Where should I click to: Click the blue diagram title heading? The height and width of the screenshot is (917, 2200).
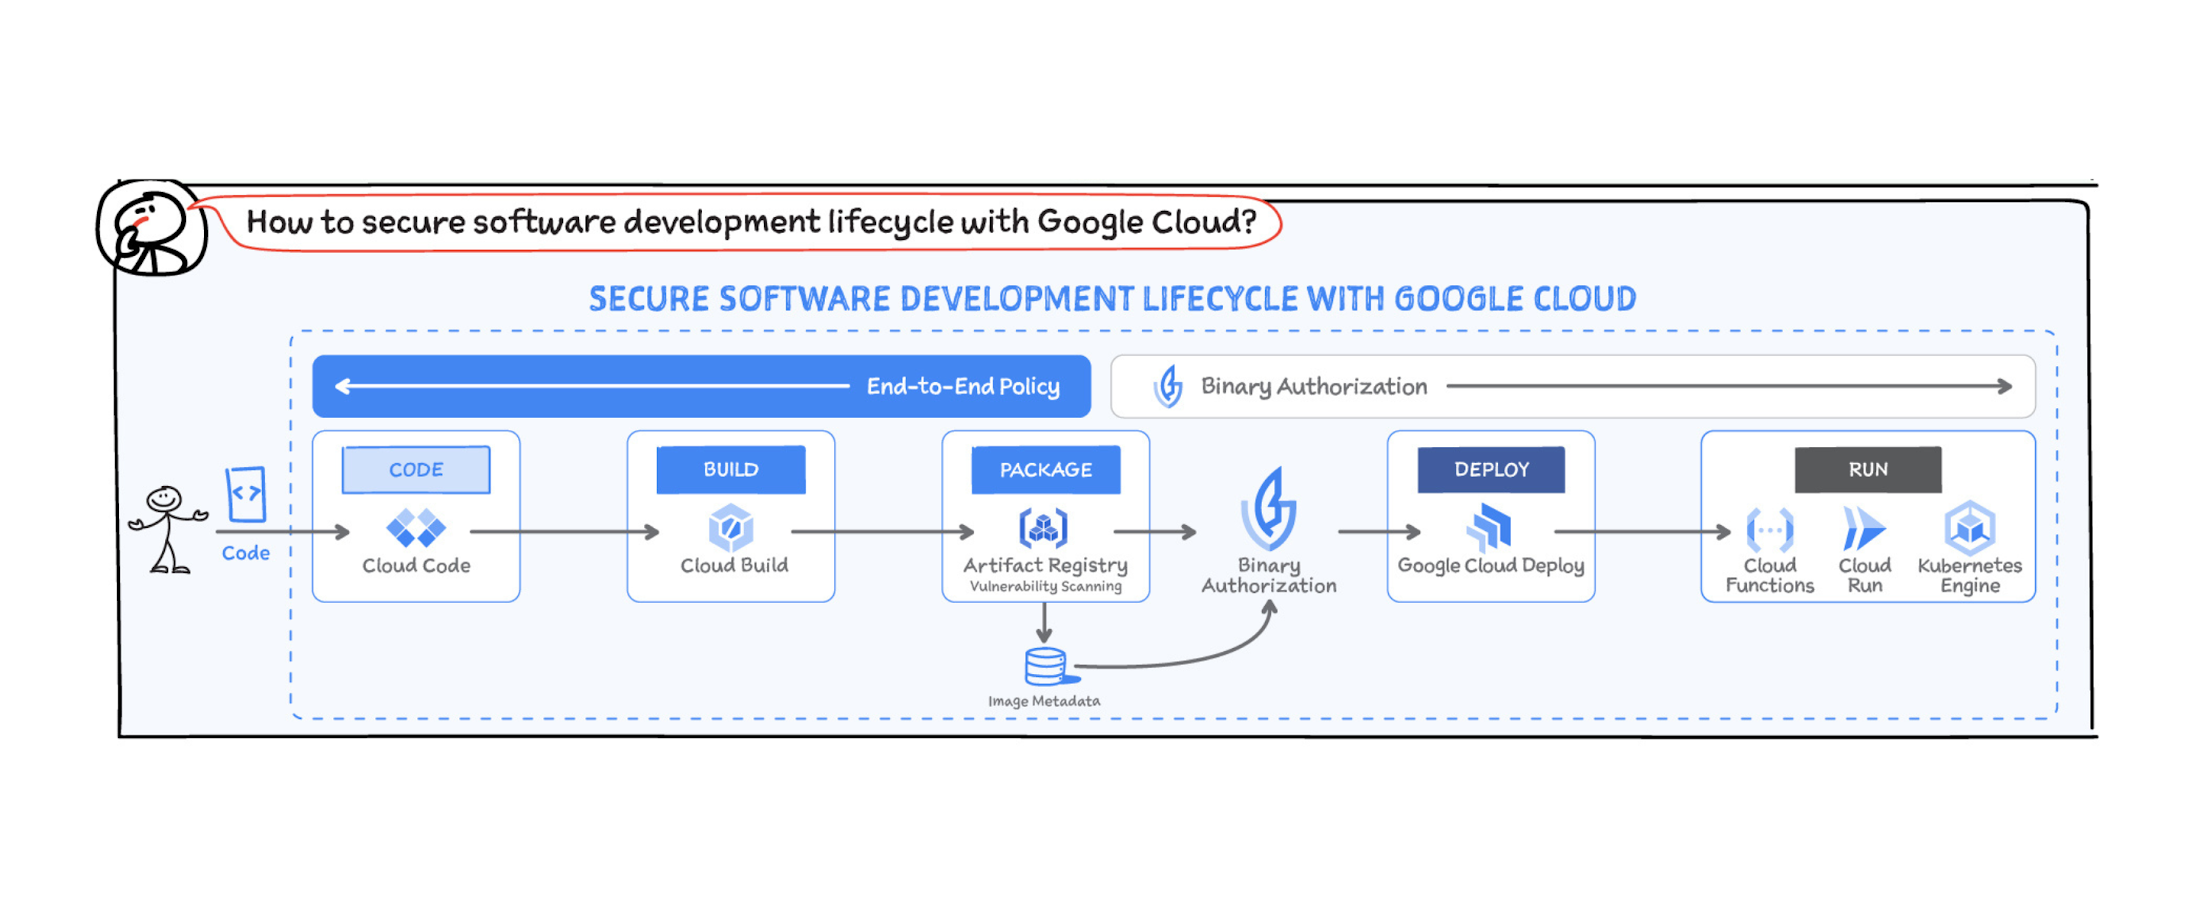(1112, 298)
